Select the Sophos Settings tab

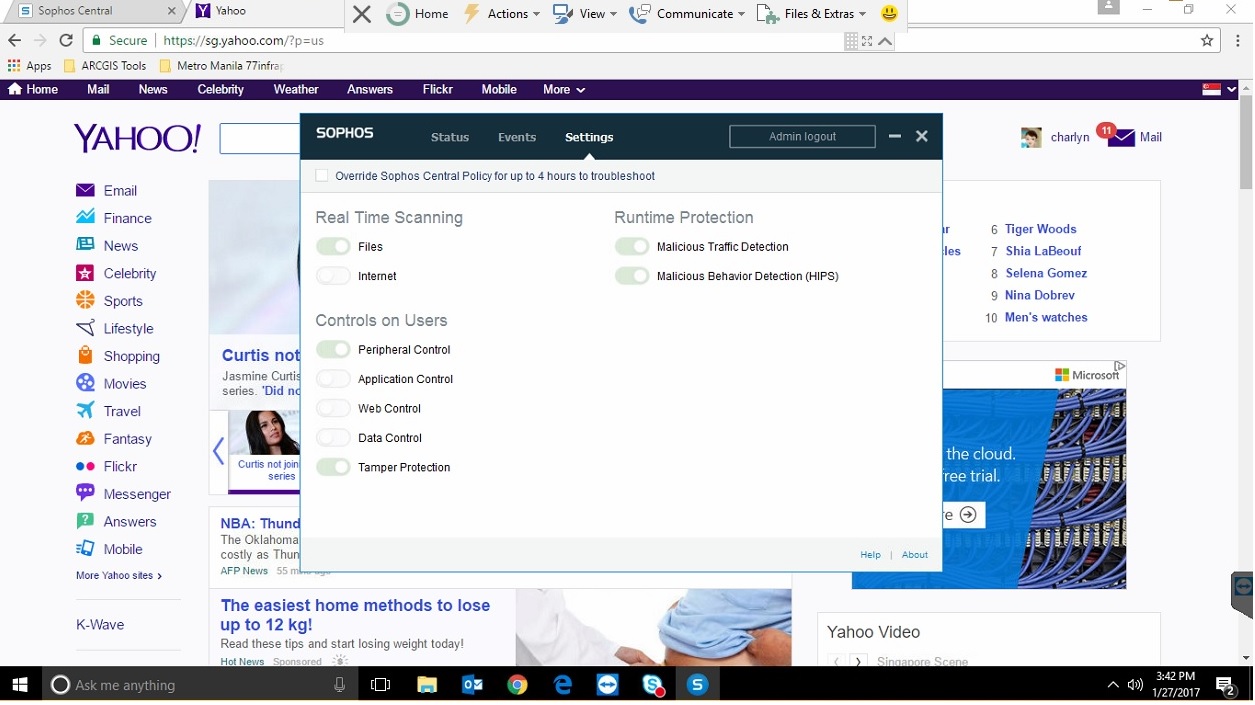click(589, 137)
